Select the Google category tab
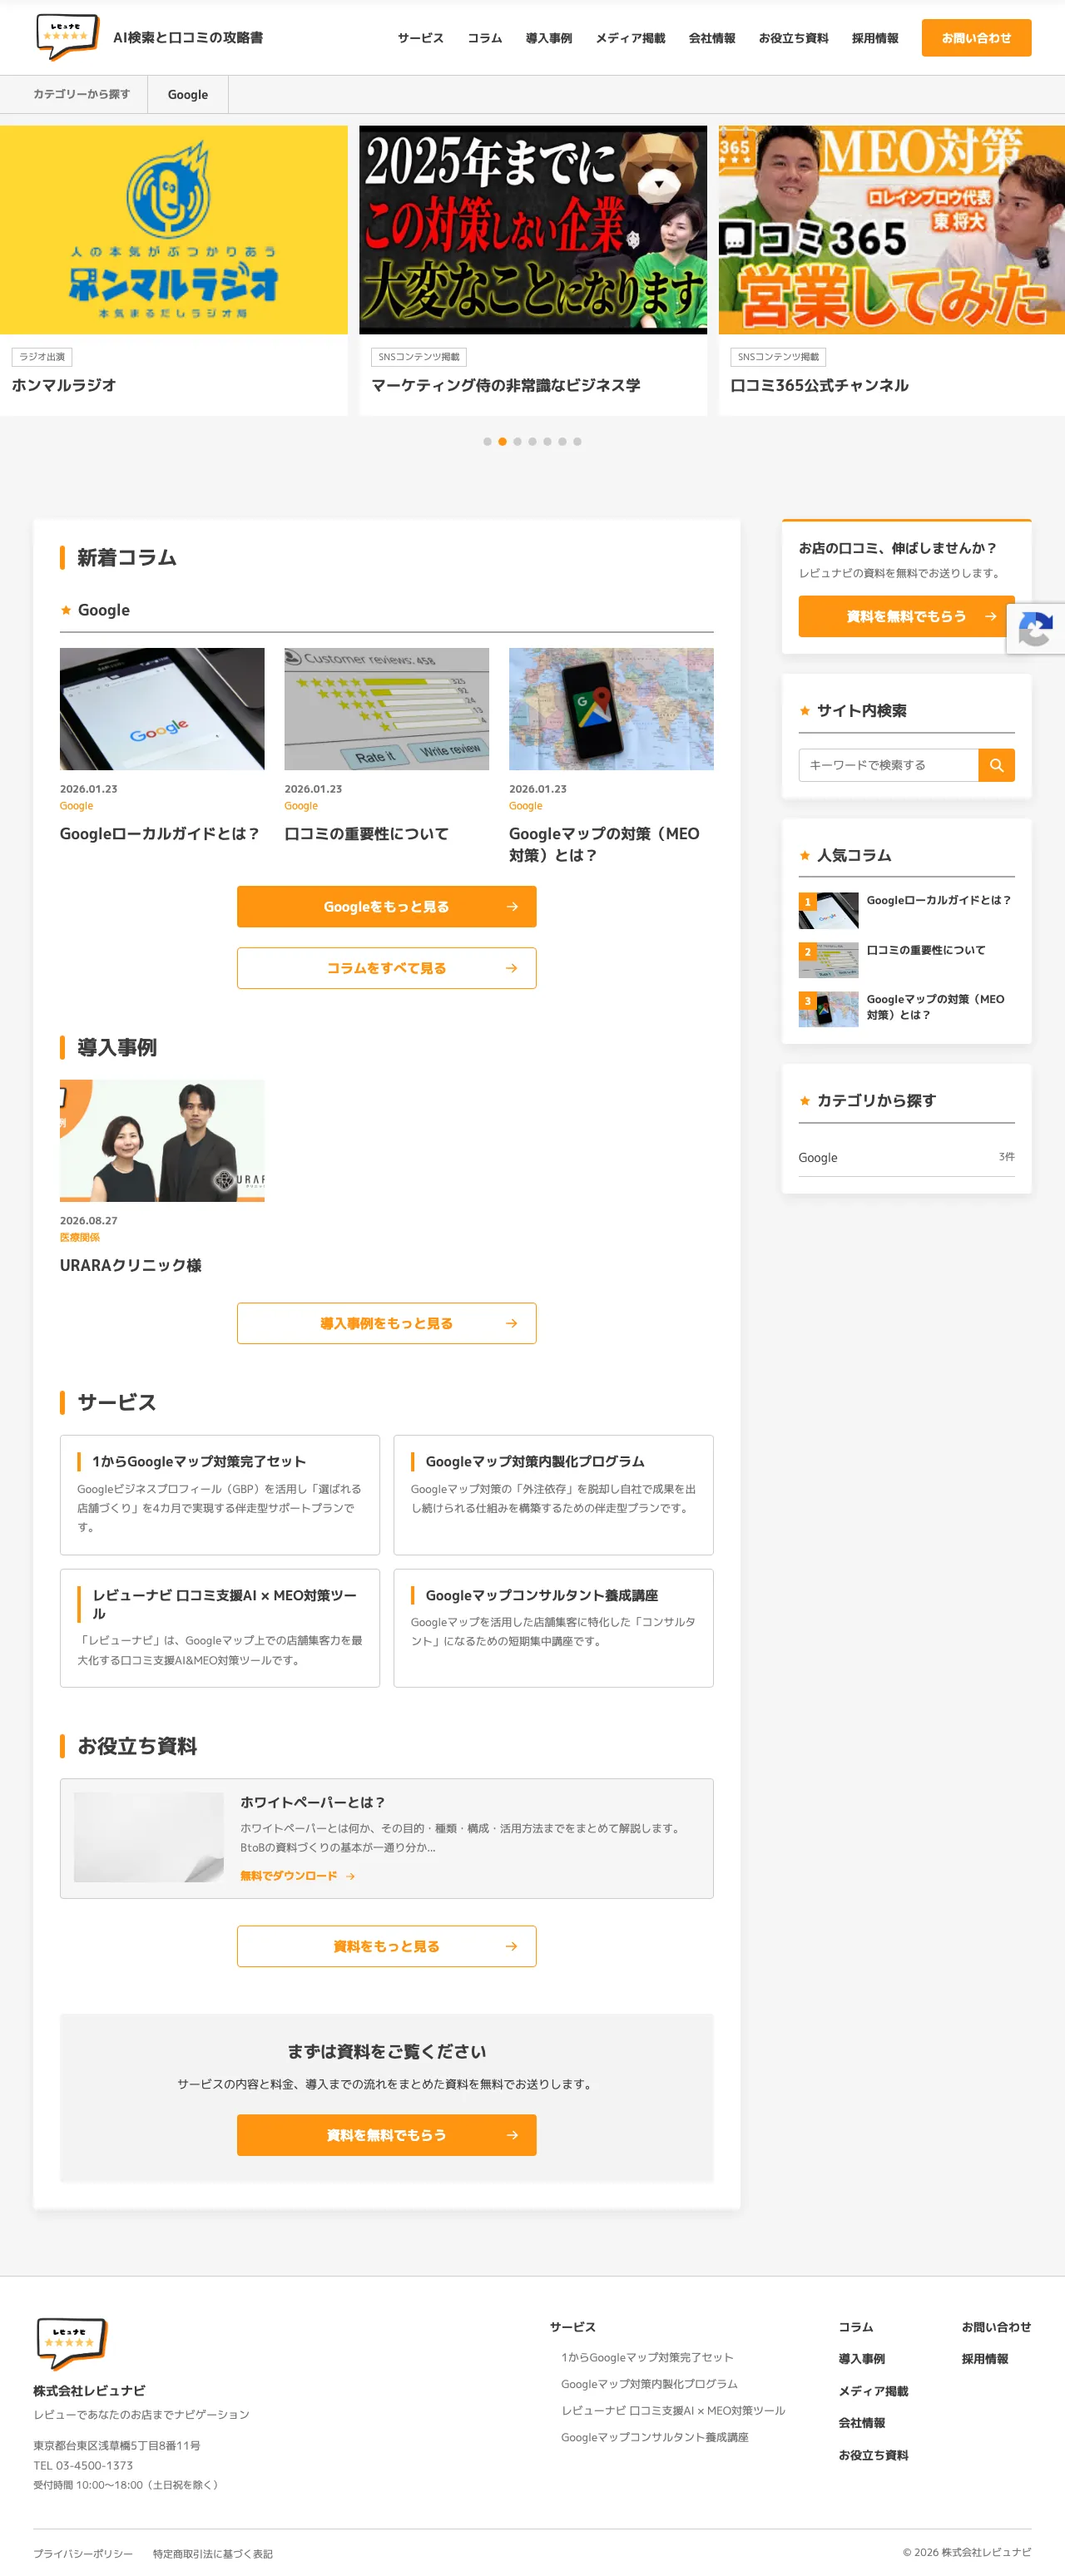This screenshot has height=2576, width=1065. (188, 95)
